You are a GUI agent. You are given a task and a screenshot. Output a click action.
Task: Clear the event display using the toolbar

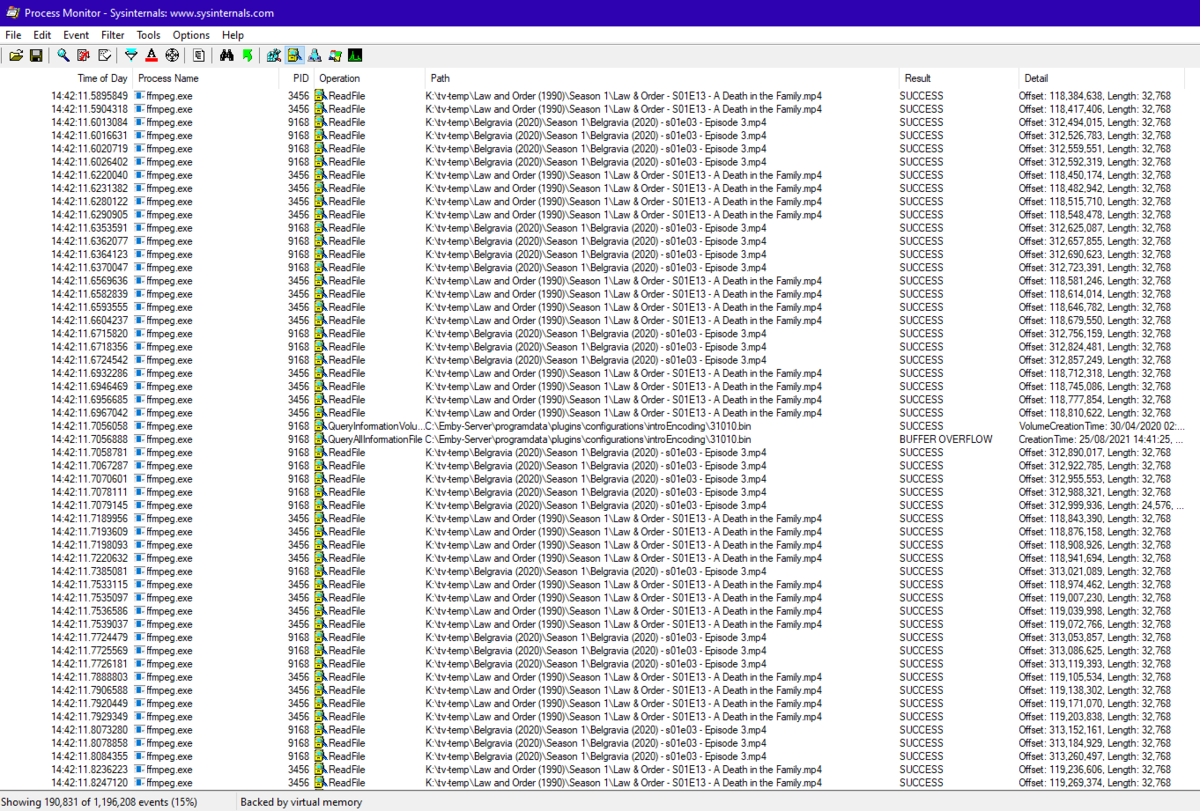point(102,56)
